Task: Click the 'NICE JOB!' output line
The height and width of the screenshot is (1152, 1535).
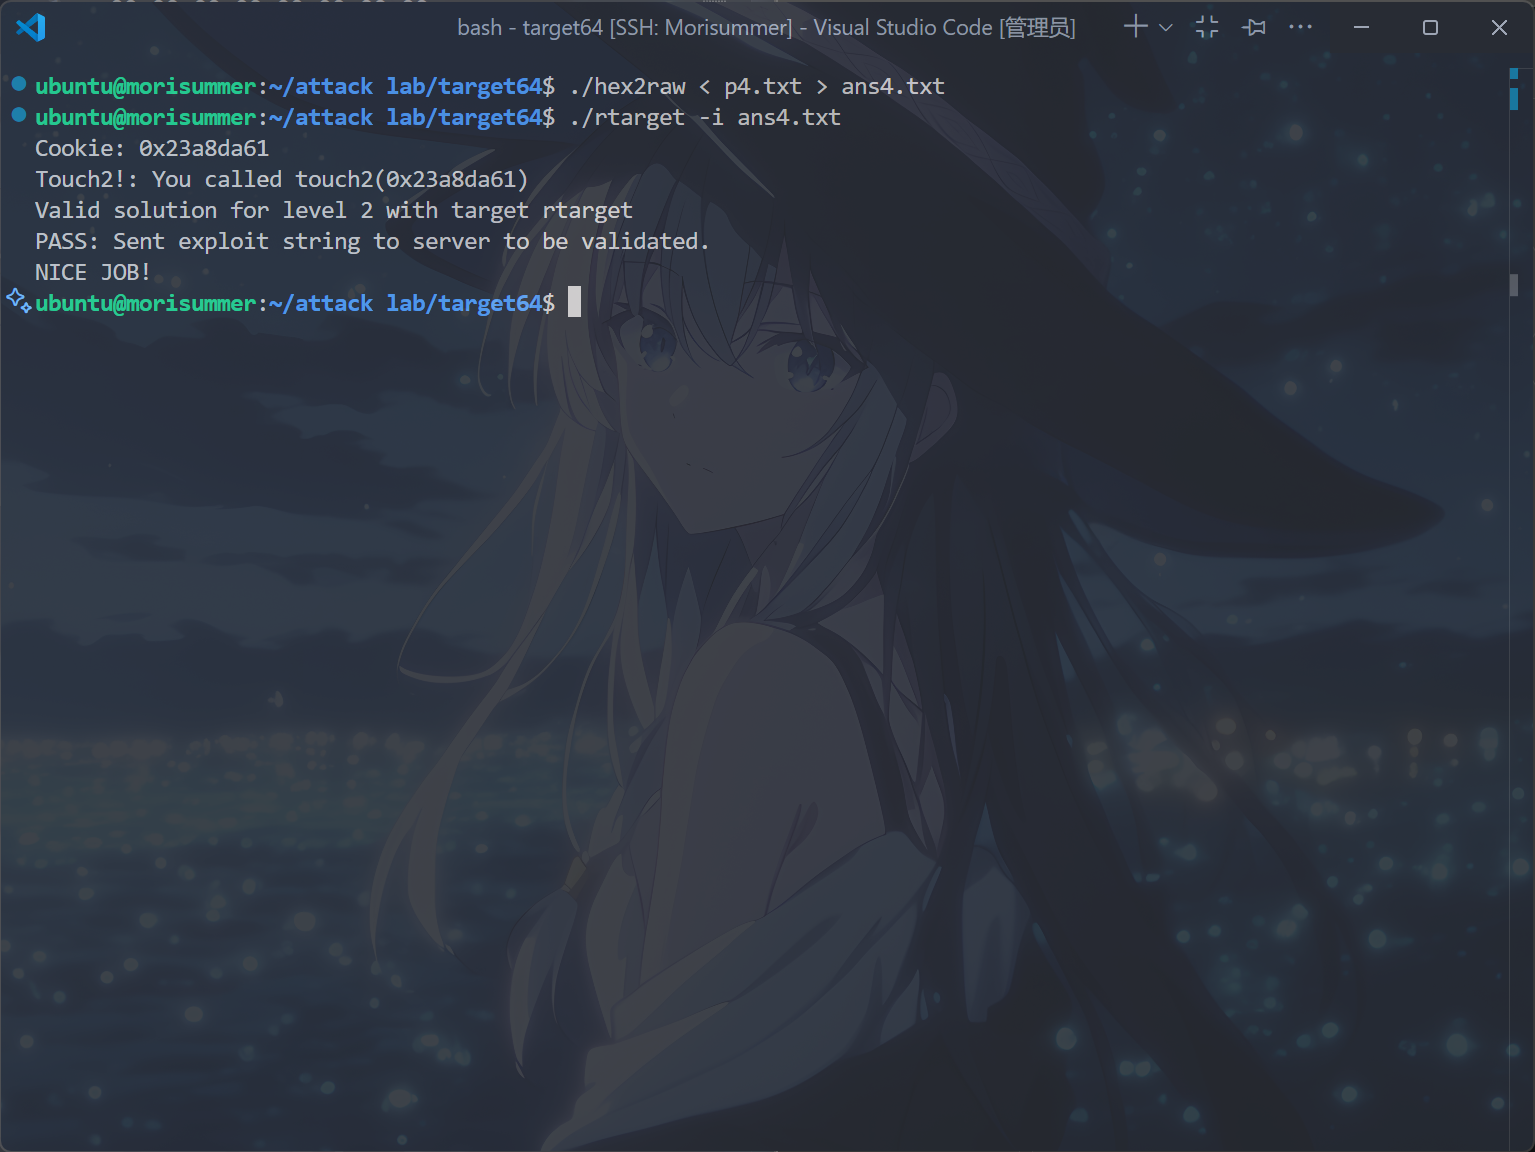Action: tap(93, 272)
